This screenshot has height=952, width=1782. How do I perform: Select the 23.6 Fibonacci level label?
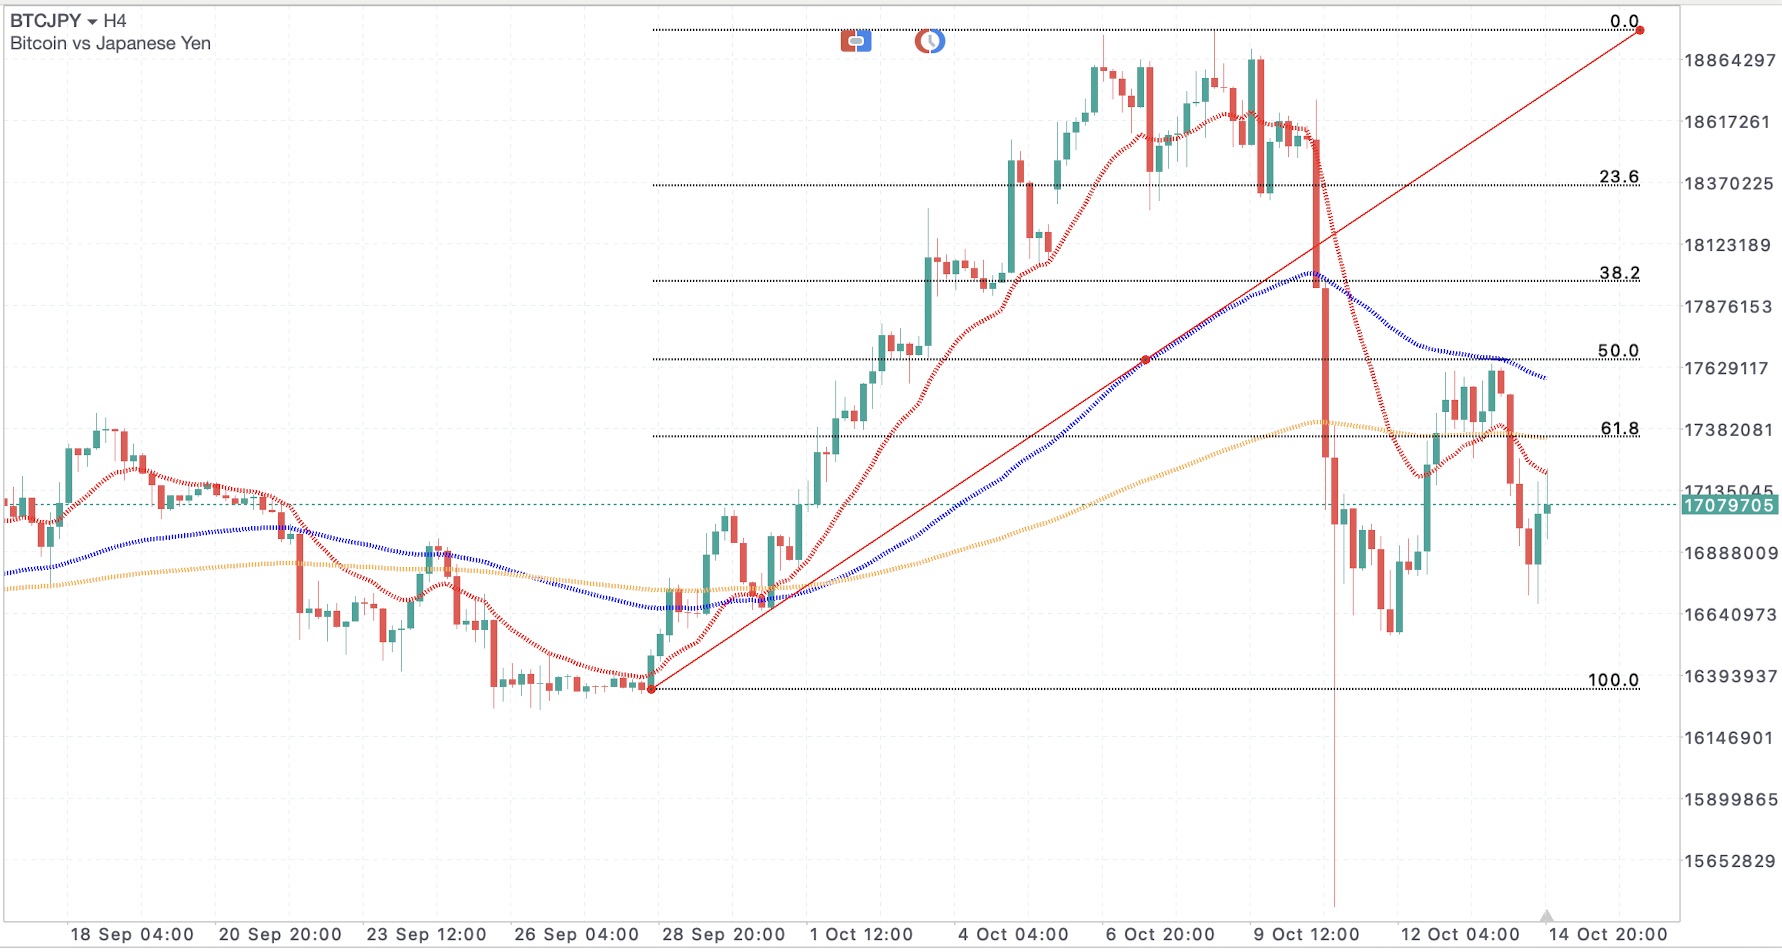tap(1618, 177)
